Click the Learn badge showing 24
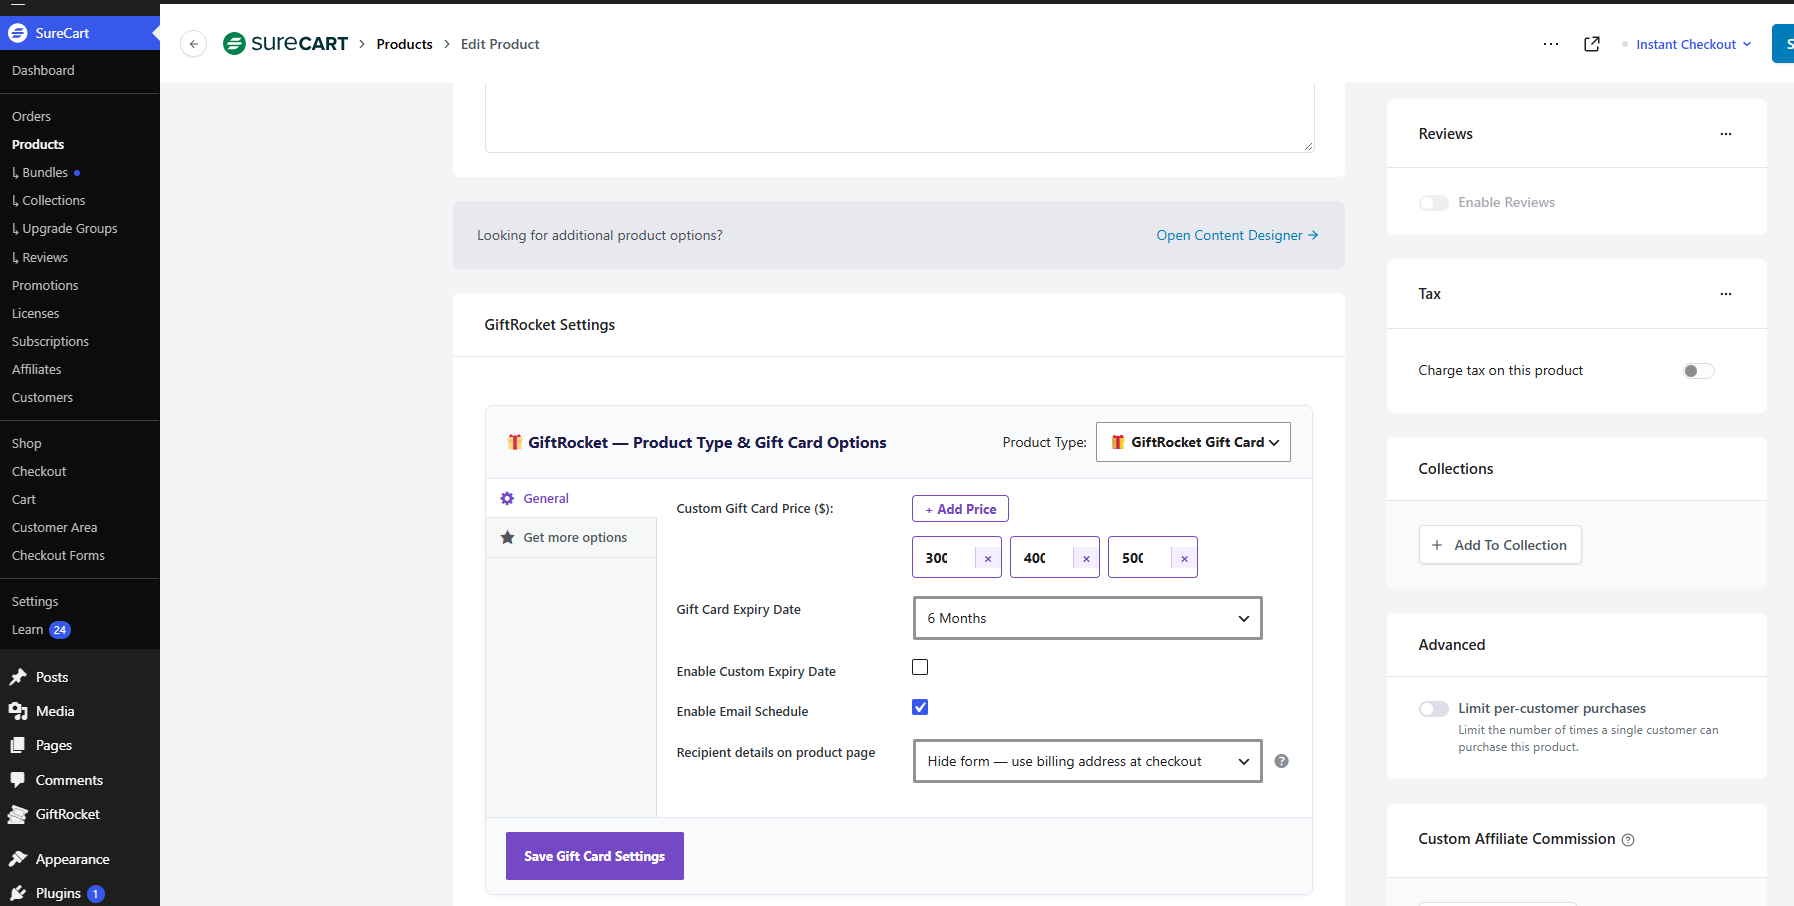1794x906 pixels. [x=60, y=630]
